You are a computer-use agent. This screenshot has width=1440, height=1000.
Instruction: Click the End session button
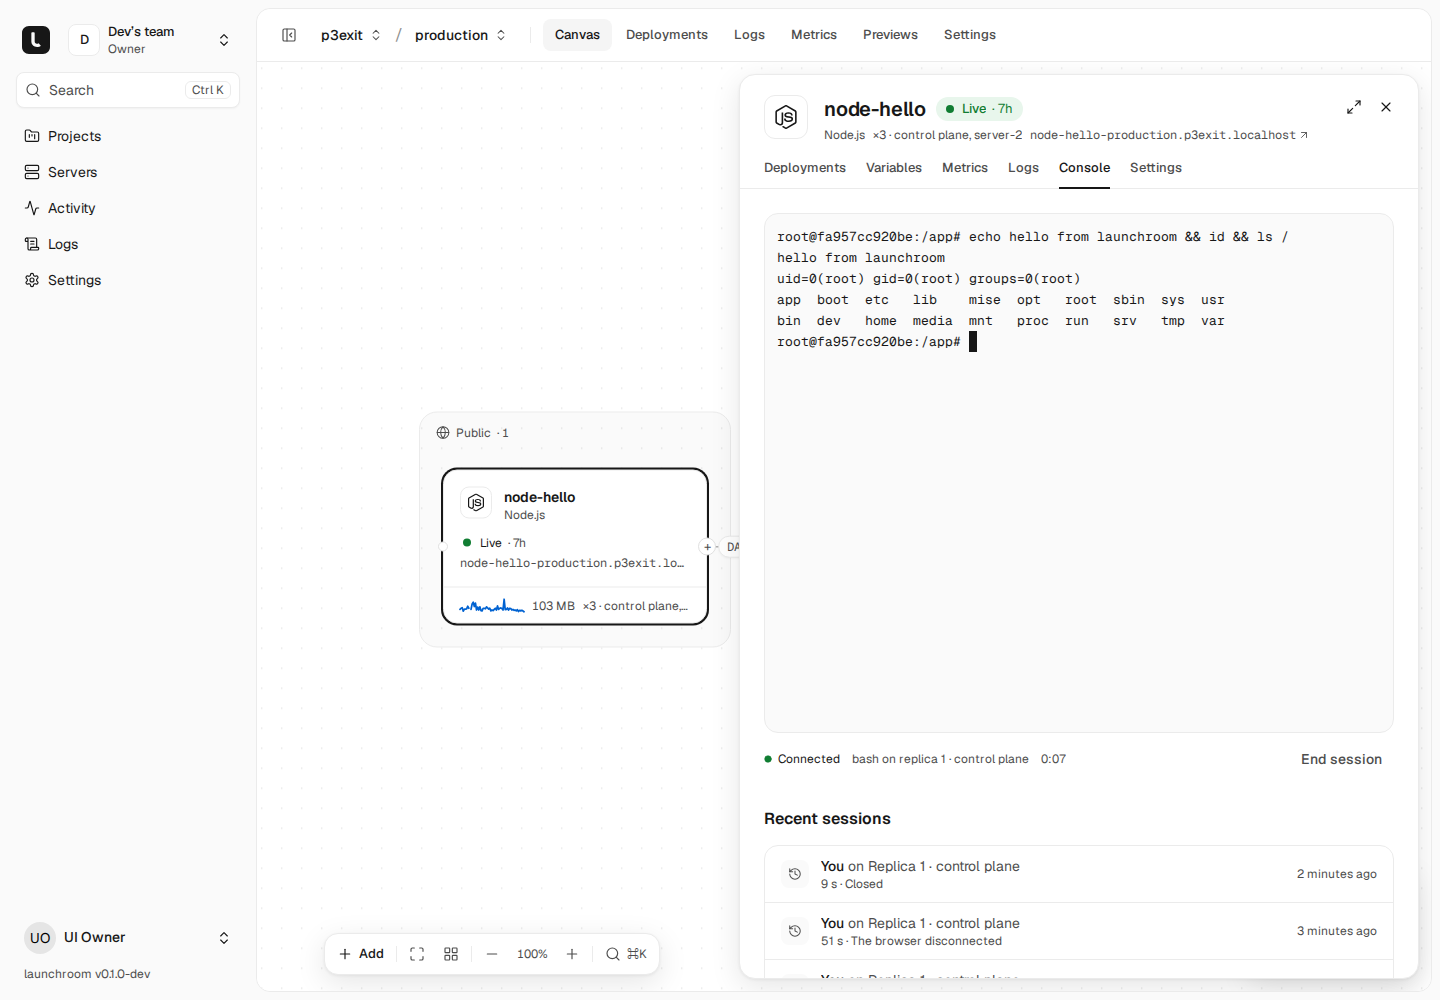coord(1341,760)
